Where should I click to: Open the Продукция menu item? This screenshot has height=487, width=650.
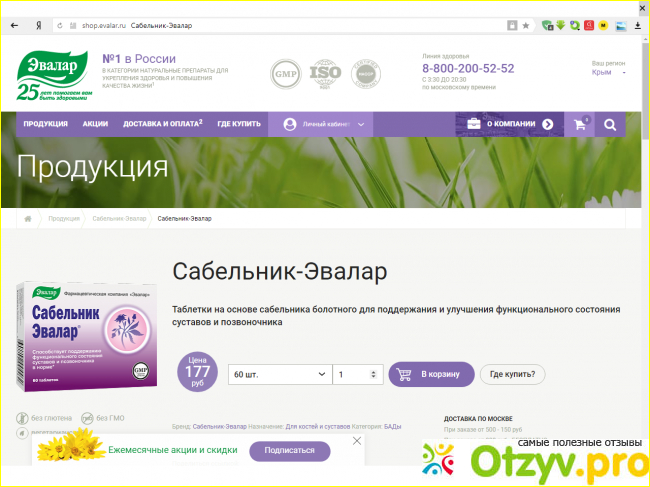[x=45, y=124]
